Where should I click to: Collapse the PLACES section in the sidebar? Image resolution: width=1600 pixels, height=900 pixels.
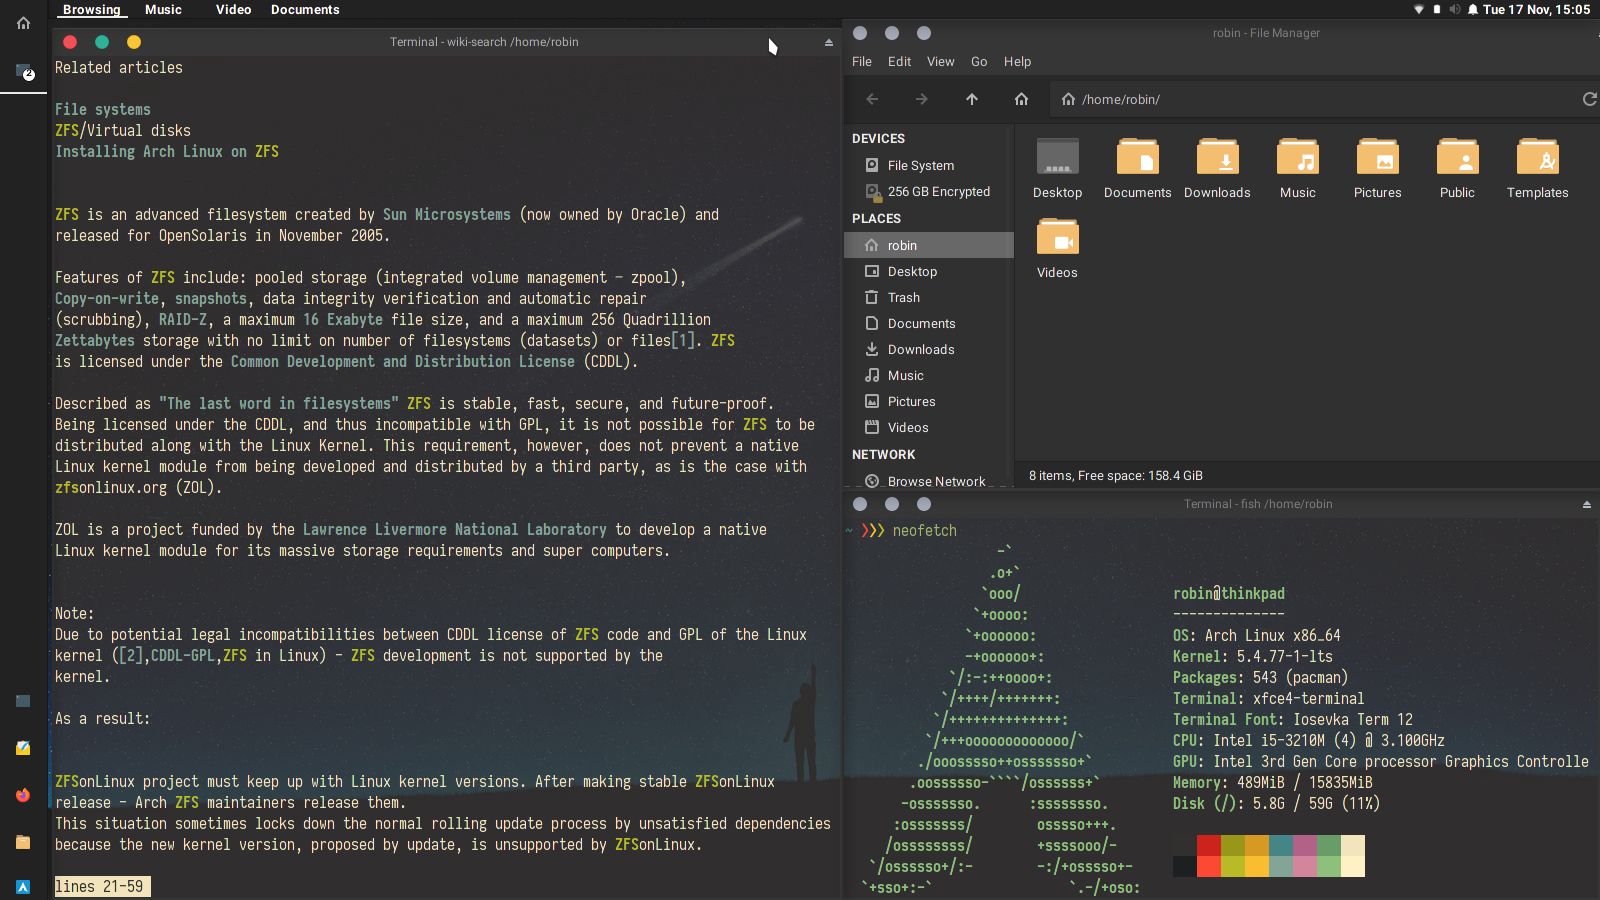point(876,218)
